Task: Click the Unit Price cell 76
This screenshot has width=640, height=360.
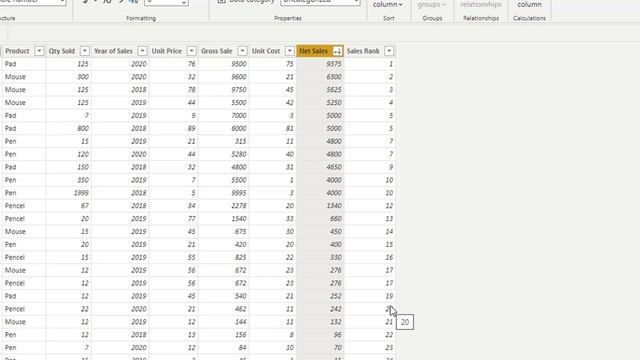Action: point(191,64)
